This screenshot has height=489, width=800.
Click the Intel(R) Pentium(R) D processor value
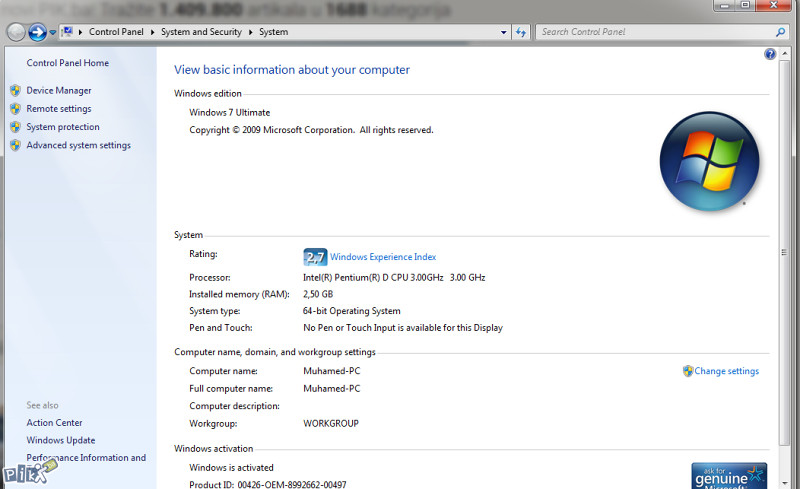pyautogui.click(x=394, y=278)
